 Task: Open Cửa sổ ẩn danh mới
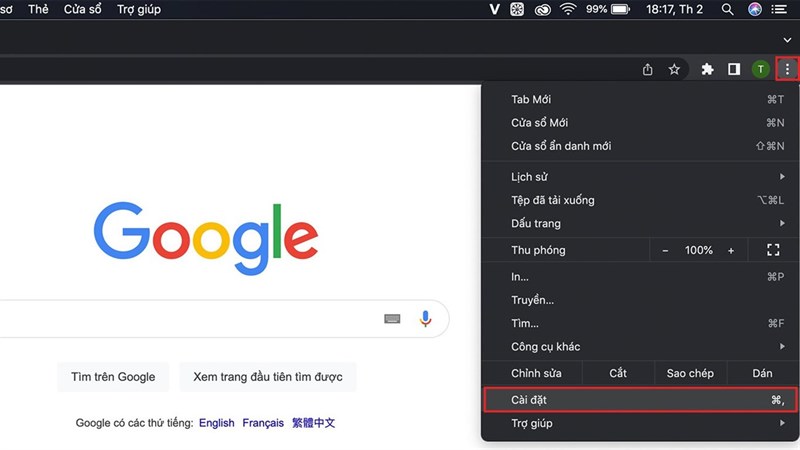[x=640, y=146]
